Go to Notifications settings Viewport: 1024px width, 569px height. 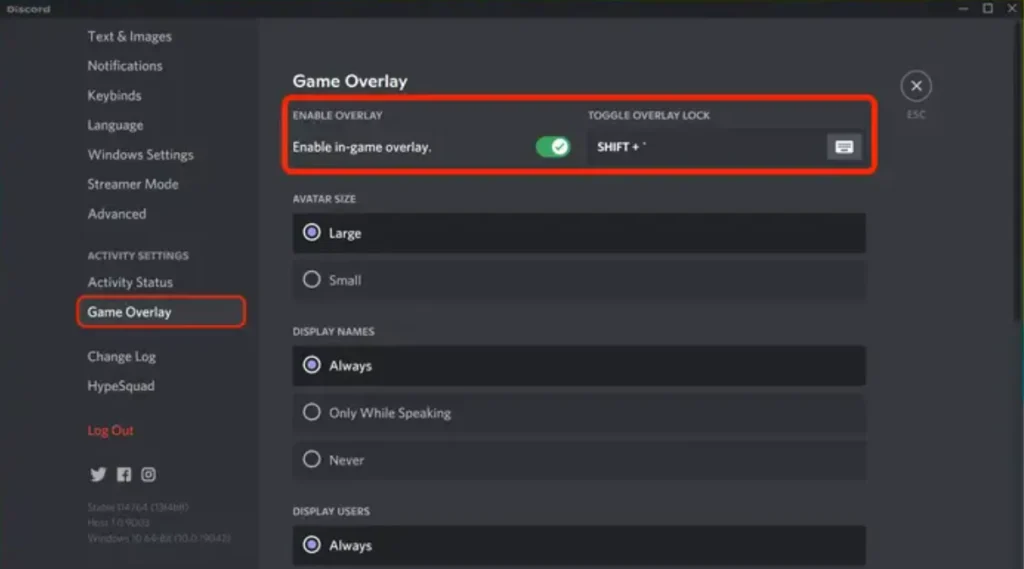[x=124, y=66]
